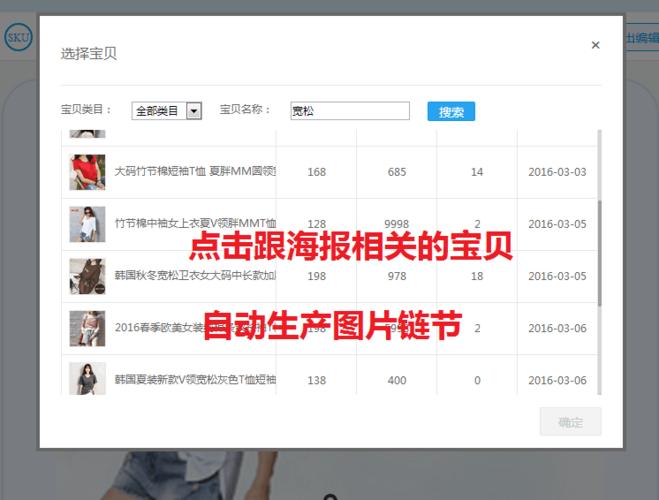The height and width of the screenshot is (500, 659).
Task: Click the sales cell 18
Action: pos(477,276)
